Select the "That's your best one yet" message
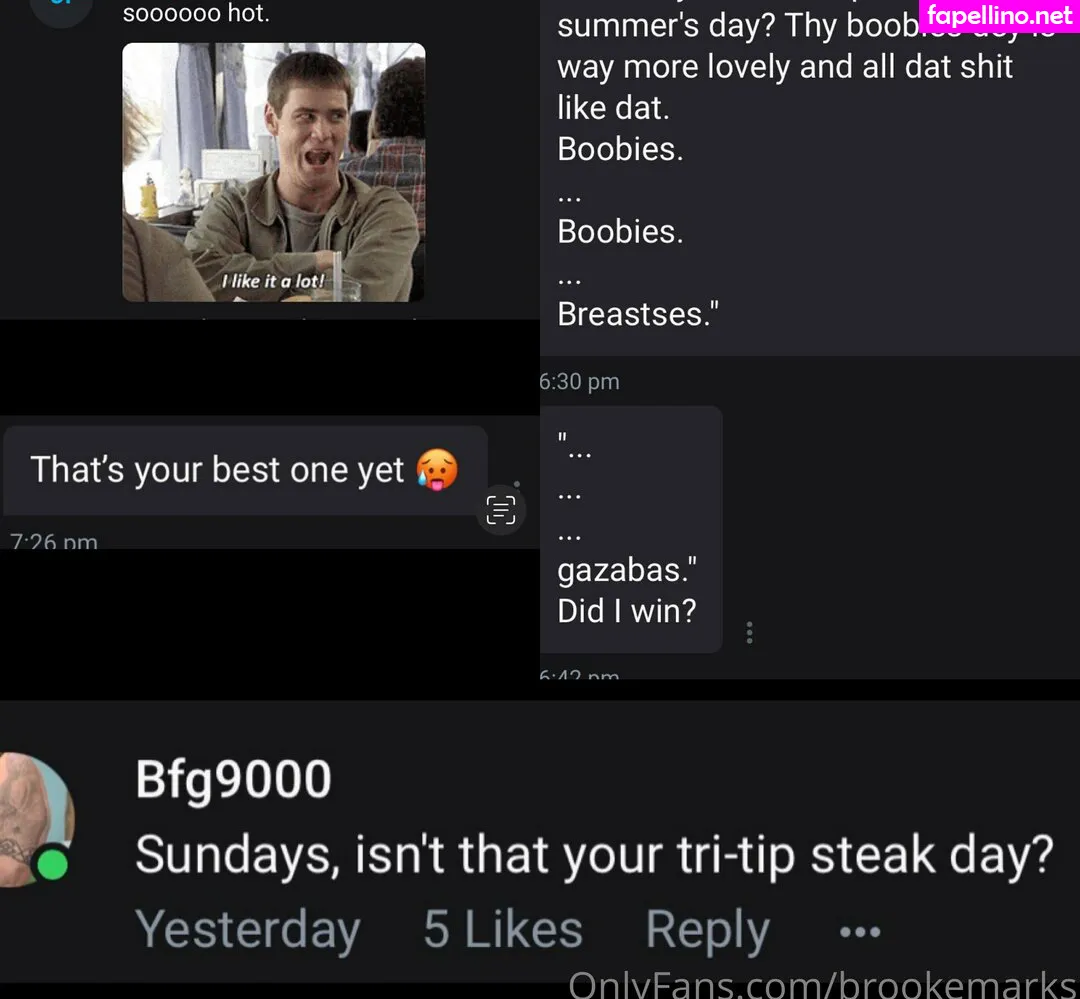Viewport: 1080px width, 999px height. click(217, 470)
